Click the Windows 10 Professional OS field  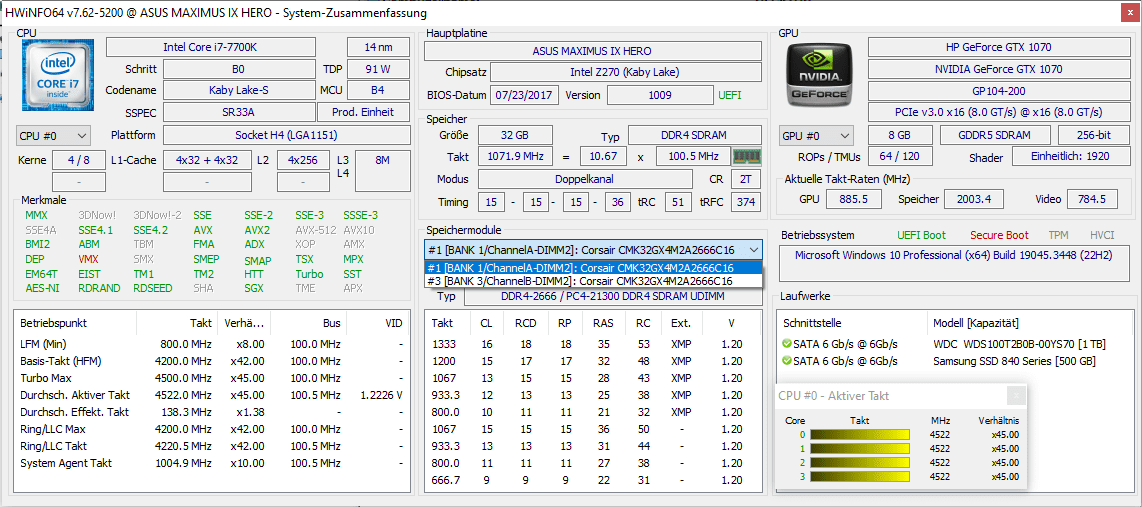tap(953, 263)
